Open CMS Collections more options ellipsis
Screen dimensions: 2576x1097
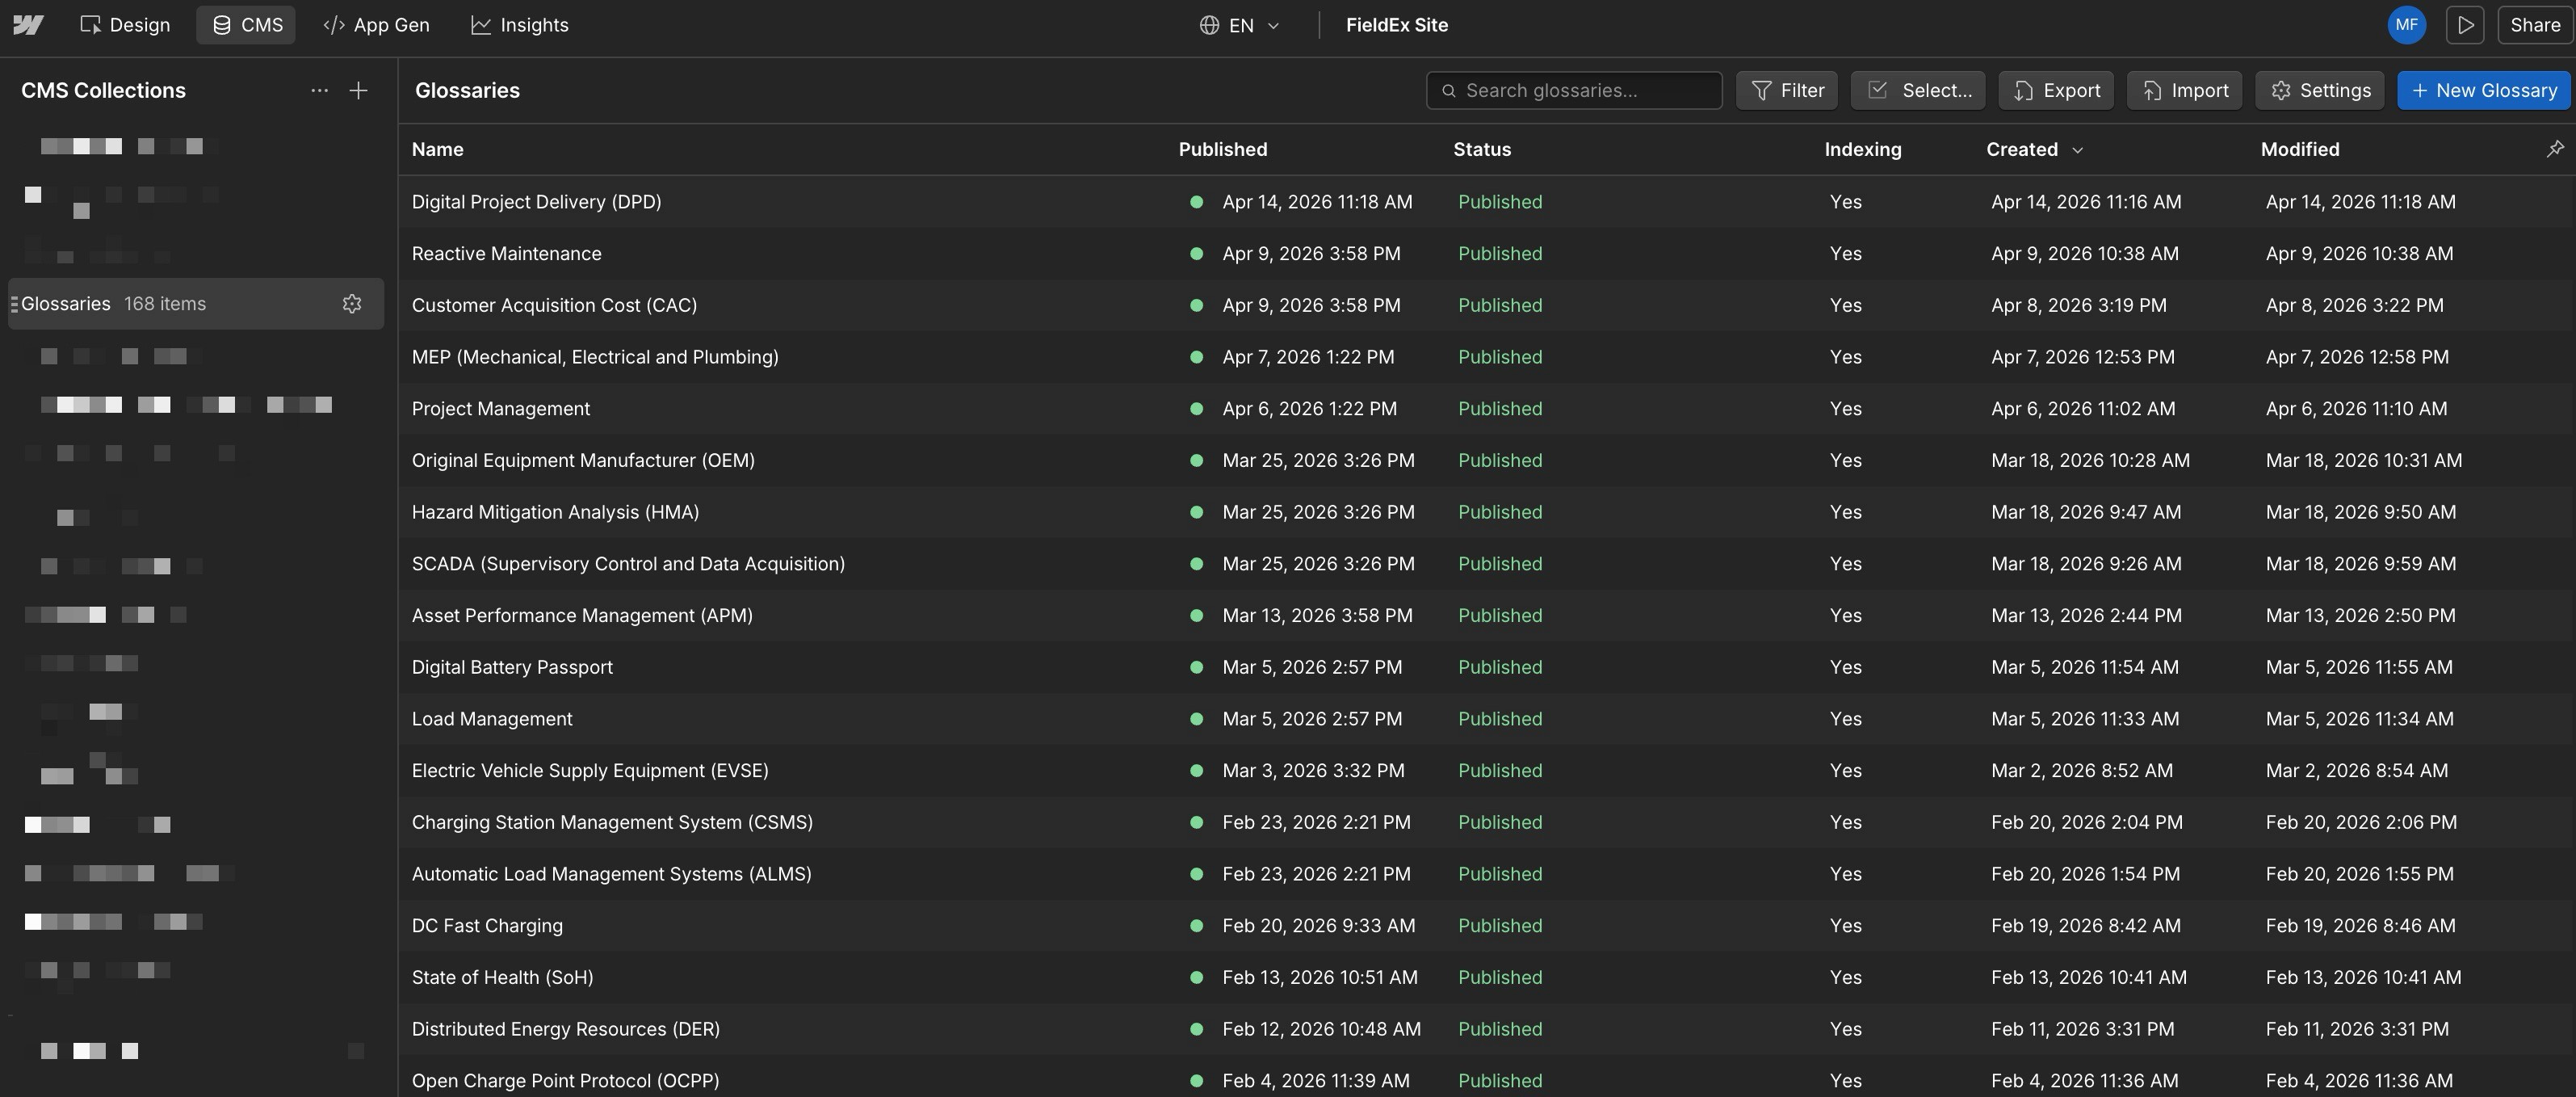[x=319, y=91]
